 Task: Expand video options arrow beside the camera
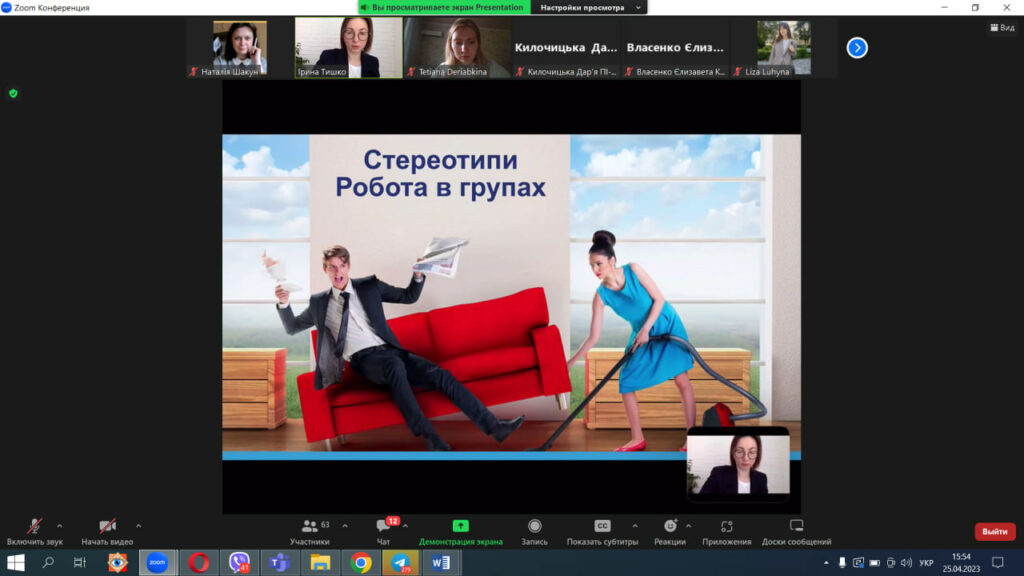[x=138, y=525]
